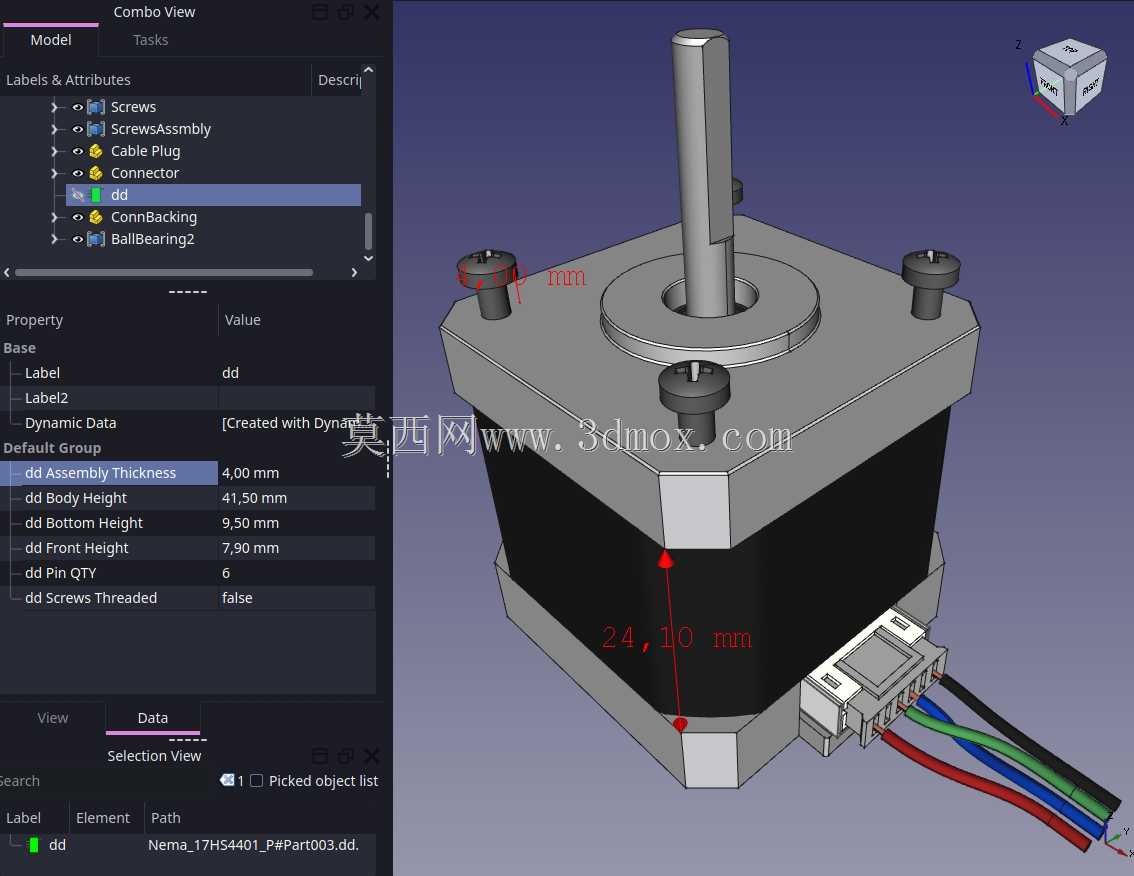The image size is (1134, 876).
Task: Enable the Picked object list checkbox
Action: [x=256, y=781]
